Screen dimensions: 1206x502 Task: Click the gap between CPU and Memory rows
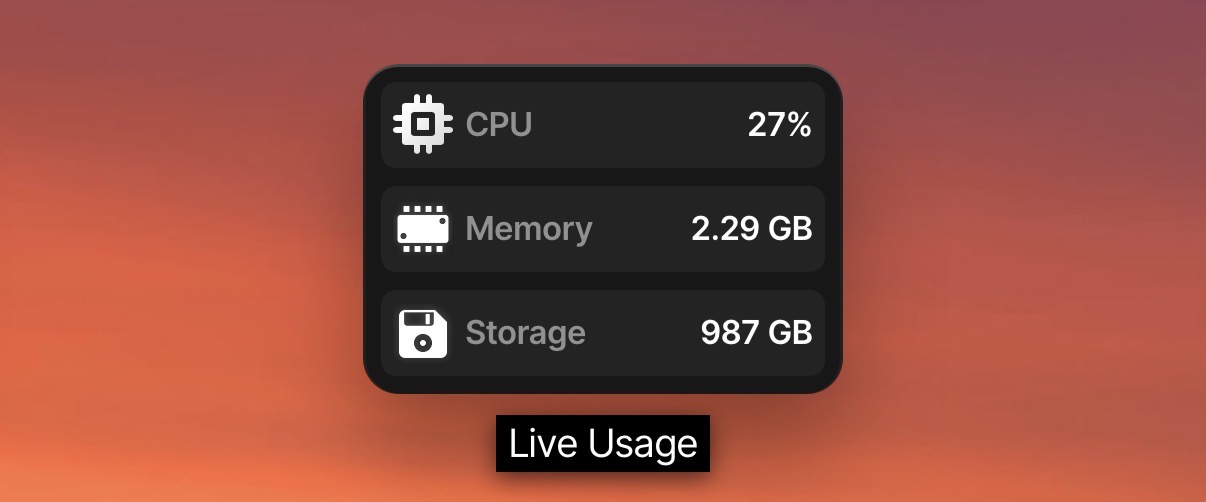[x=603, y=177]
